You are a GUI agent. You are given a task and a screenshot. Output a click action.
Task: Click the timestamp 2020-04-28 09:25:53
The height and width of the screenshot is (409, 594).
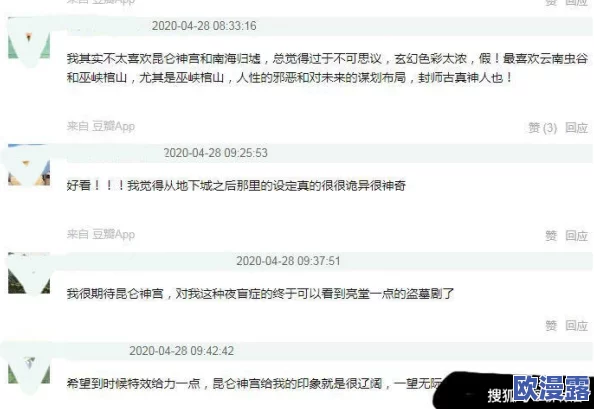216,153
